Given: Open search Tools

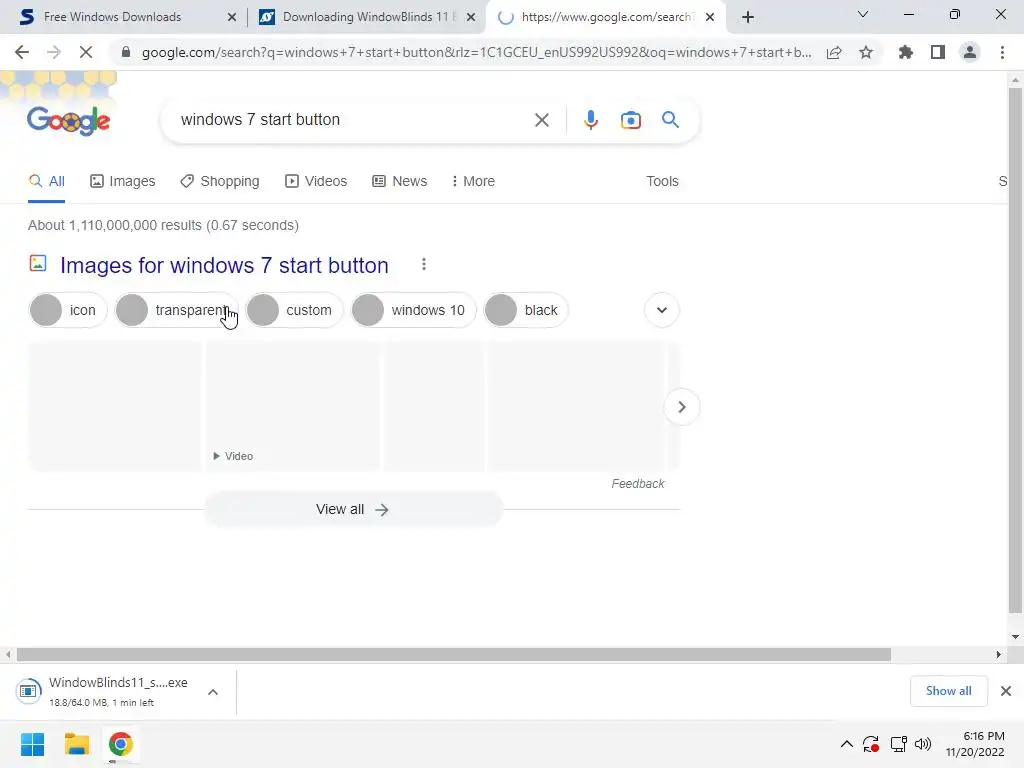Looking at the screenshot, I should [x=662, y=182].
